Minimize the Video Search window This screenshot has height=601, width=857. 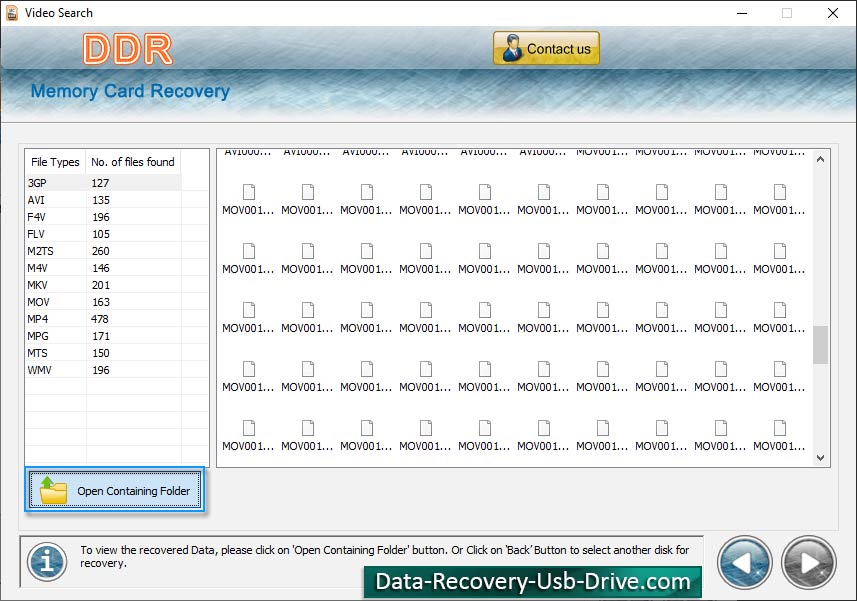pos(742,13)
